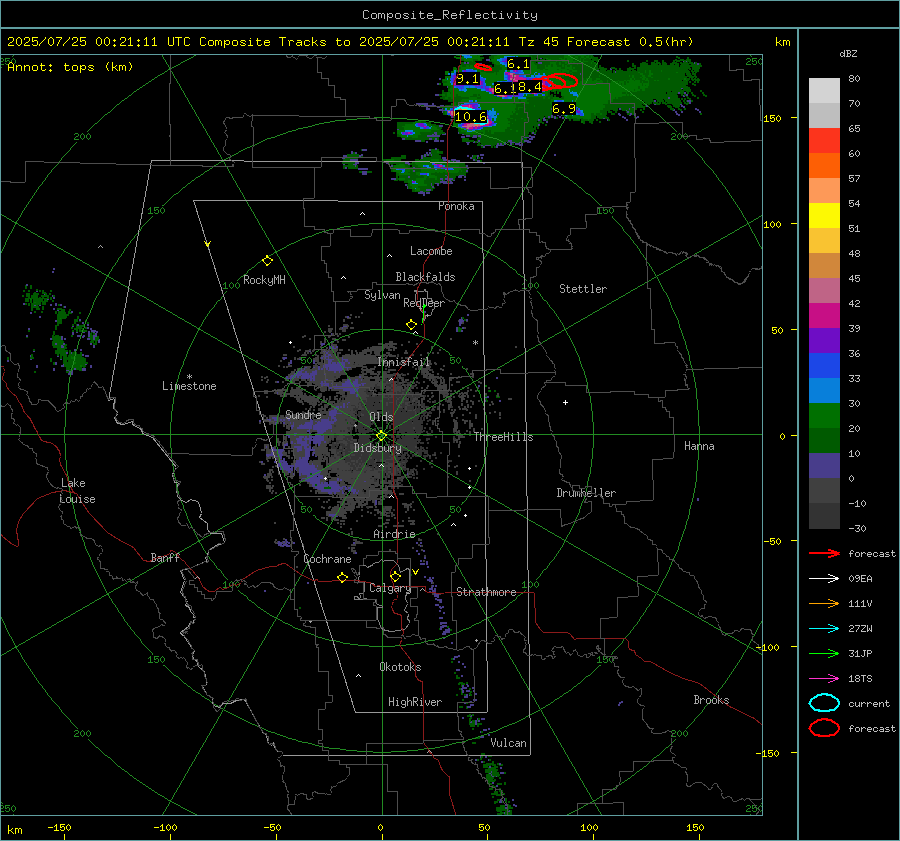Viewport: 900px width, 841px height.
Task: Click the Stettler city label
Action: [583, 289]
